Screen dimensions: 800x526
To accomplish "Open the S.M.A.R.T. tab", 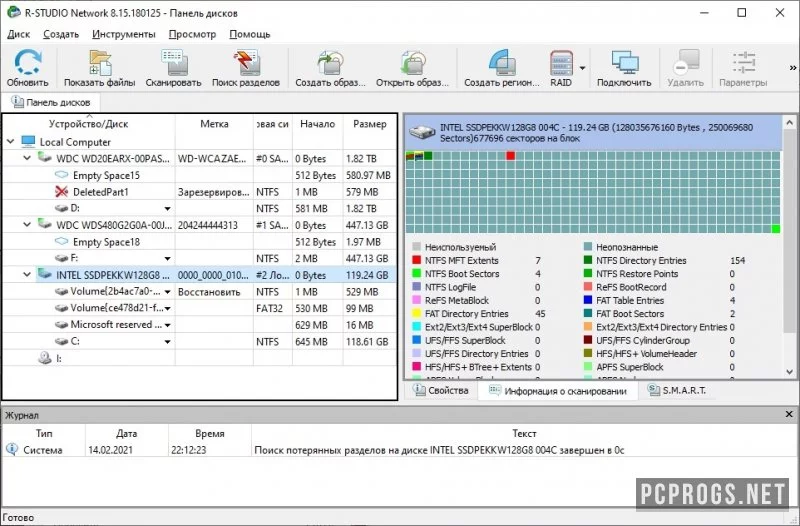I will click(x=677, y=390).
